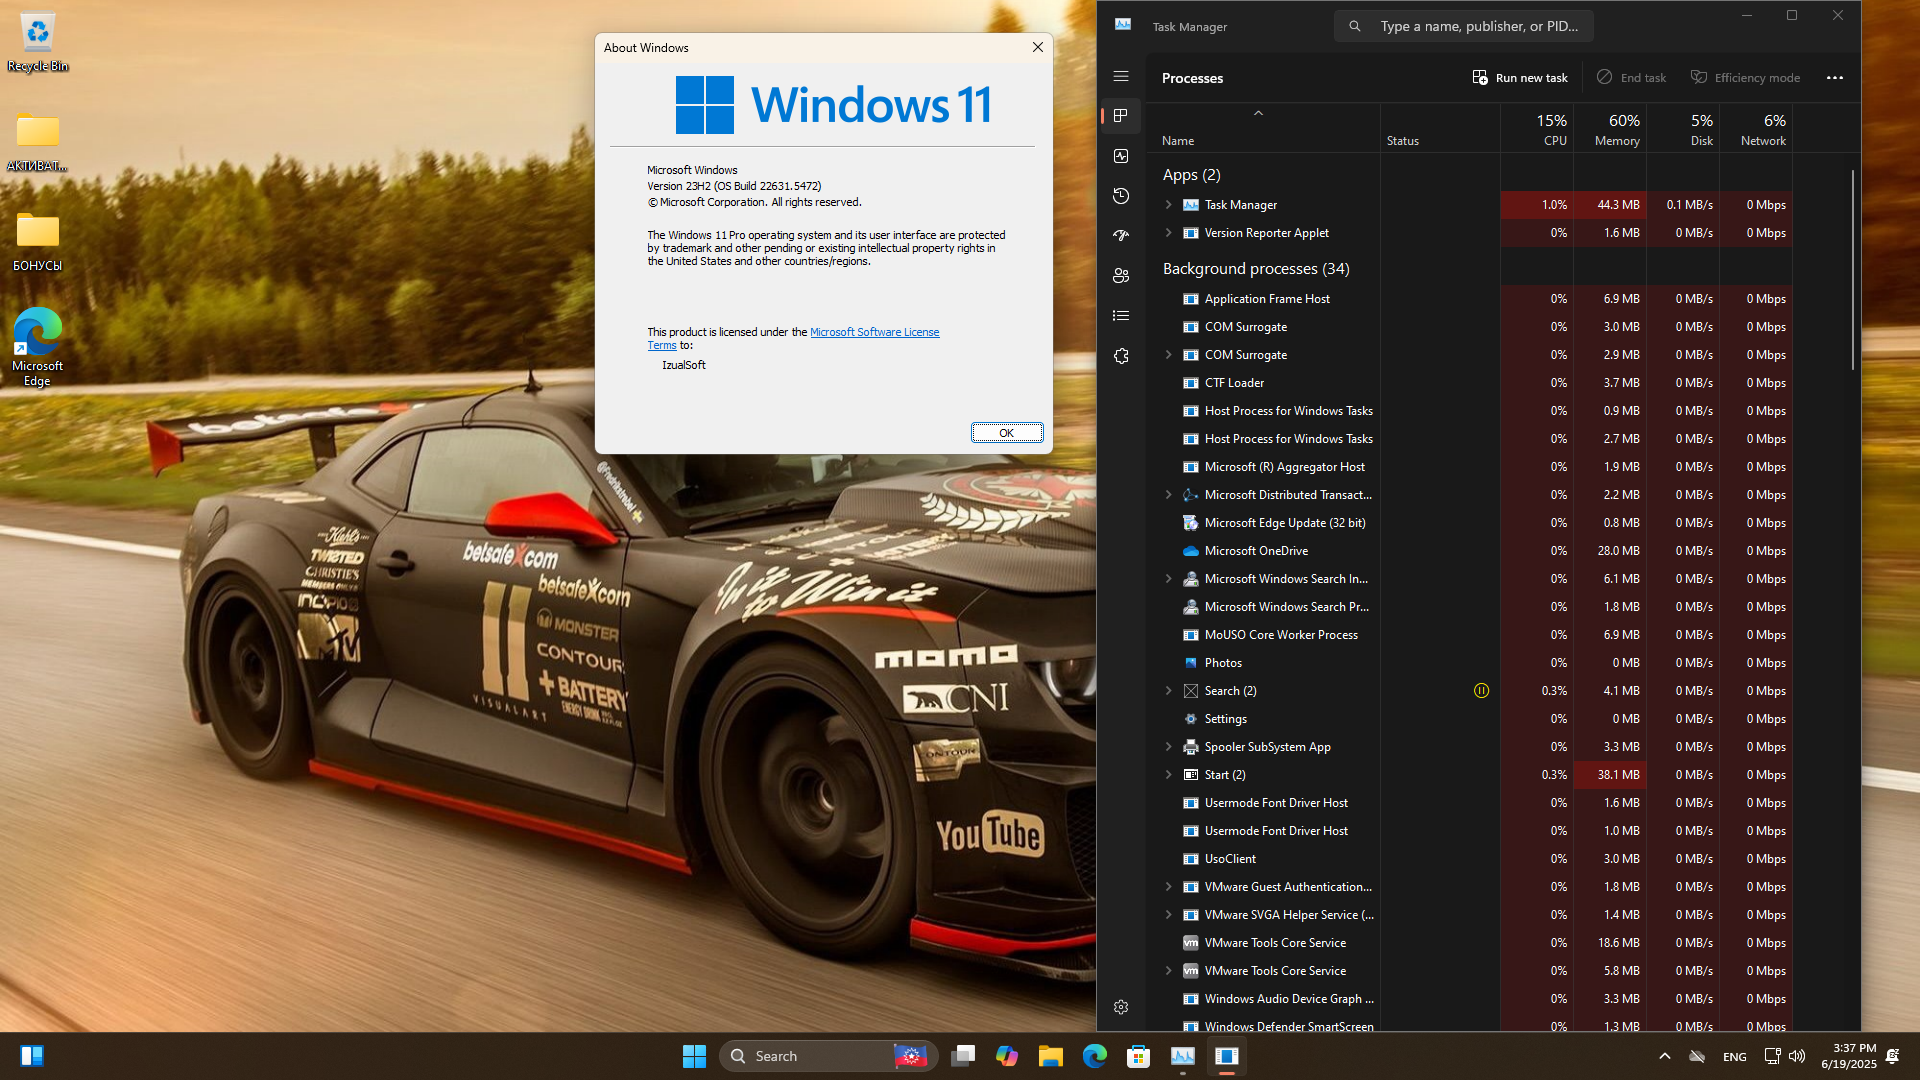Screen dimensions: 1920x1080
Task: Expand the Search (2) process group
Action: 1168,690
